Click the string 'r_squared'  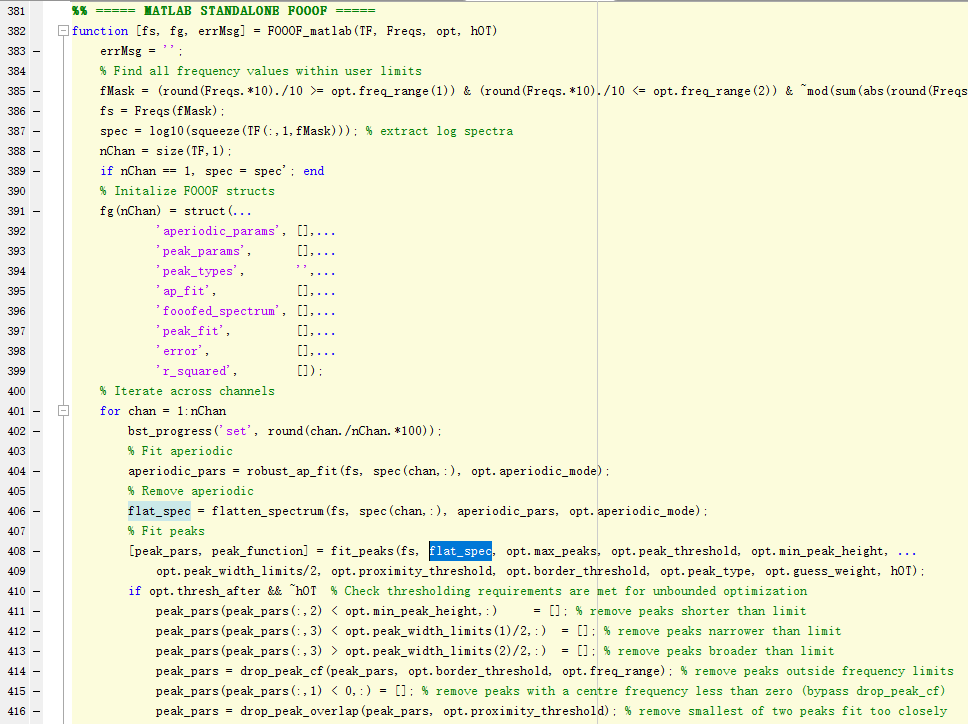click(194, 371)
